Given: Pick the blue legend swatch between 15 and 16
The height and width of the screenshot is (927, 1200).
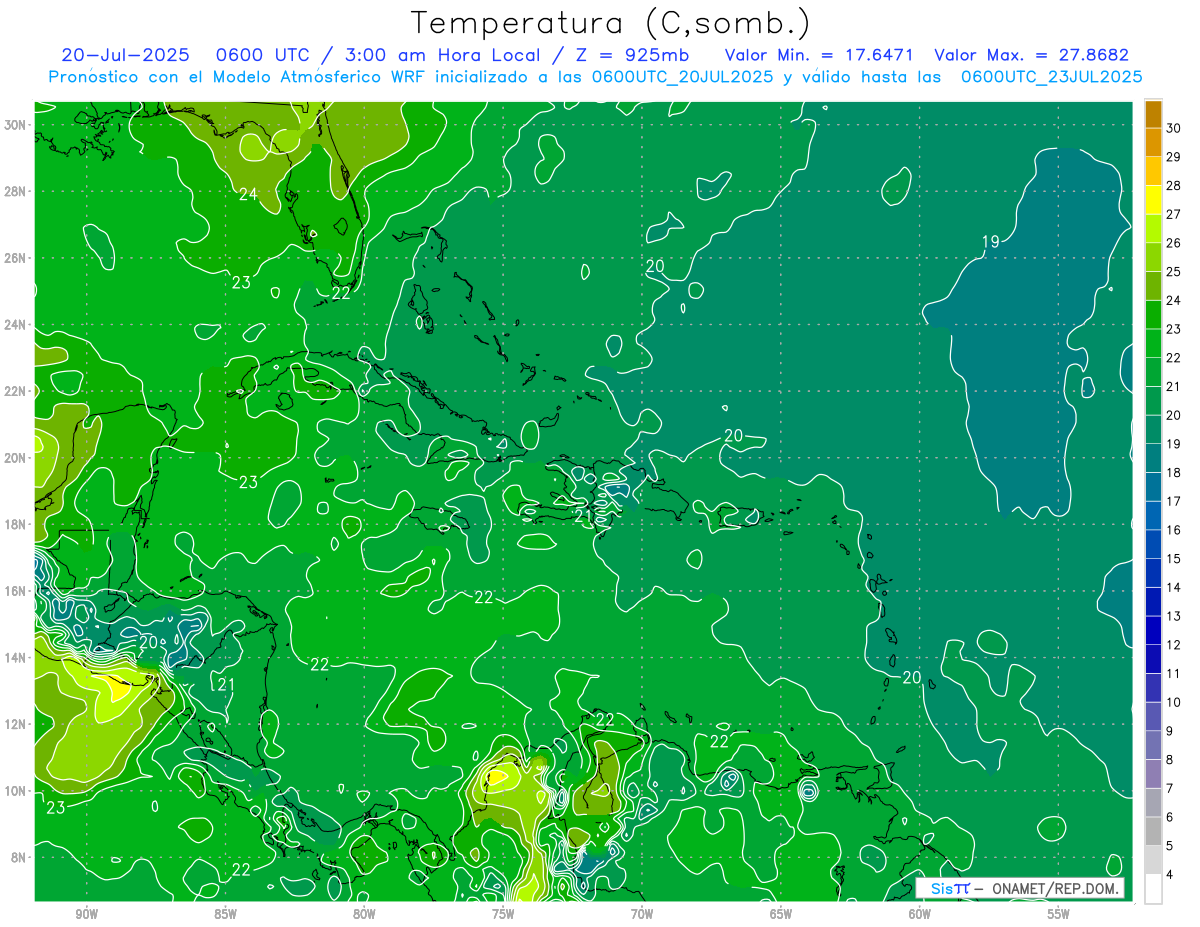Looking at the screenshot, I should point(1153,545).
